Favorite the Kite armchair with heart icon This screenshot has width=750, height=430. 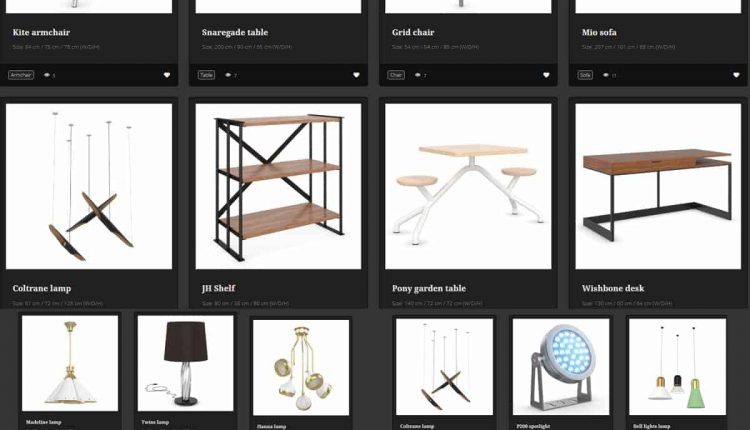[x=166, y=75]
